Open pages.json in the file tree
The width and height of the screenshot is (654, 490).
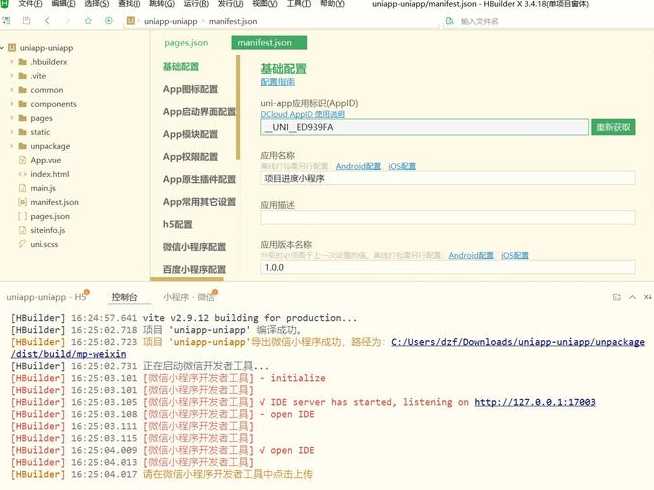50,216
